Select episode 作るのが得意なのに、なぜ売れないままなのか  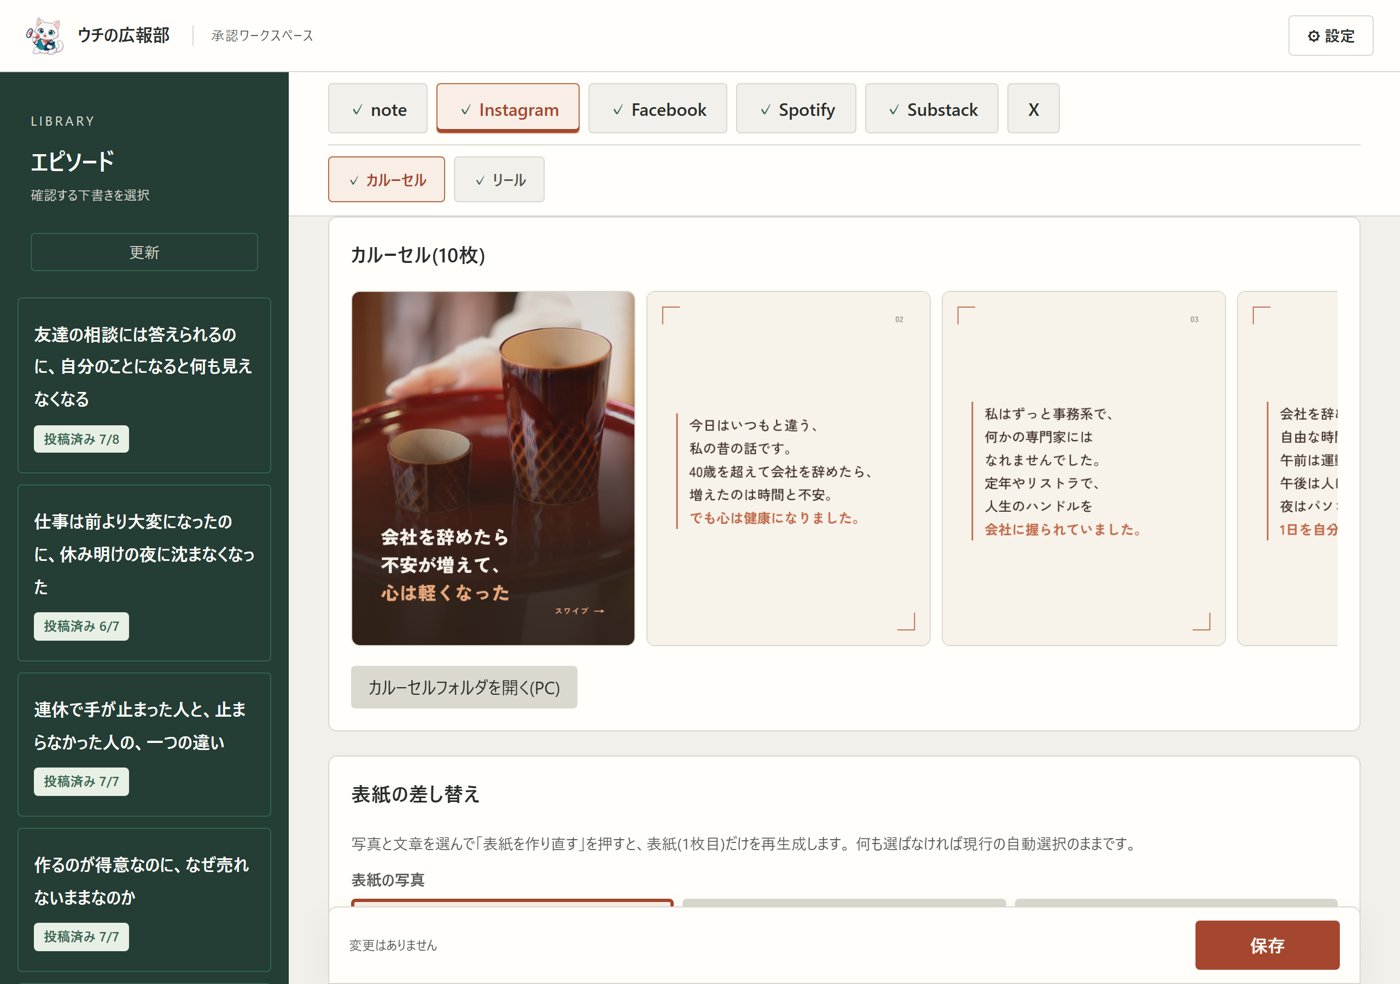pos(144,899)
